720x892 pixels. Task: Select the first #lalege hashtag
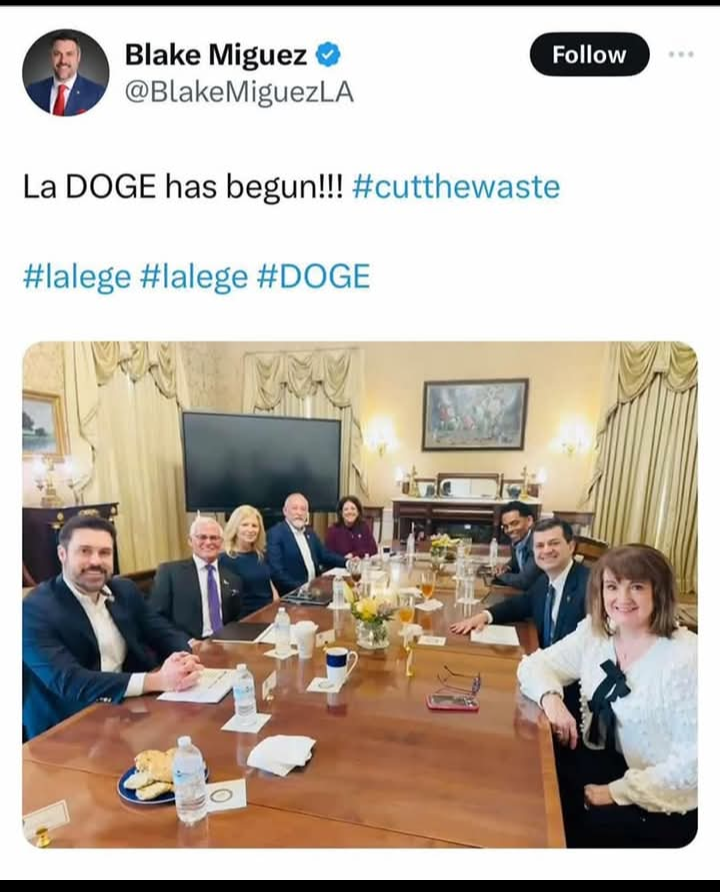click(x=77, y=276)
